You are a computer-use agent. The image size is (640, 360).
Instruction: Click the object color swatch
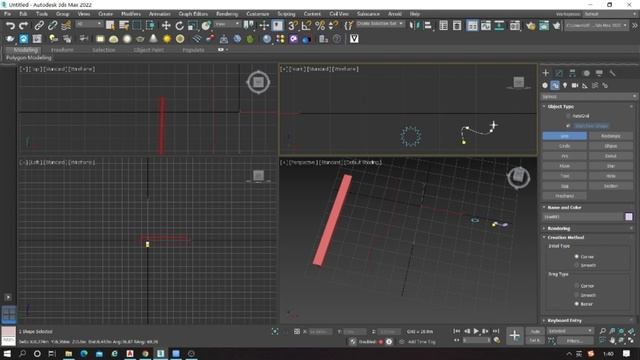(x=629, y=217)
